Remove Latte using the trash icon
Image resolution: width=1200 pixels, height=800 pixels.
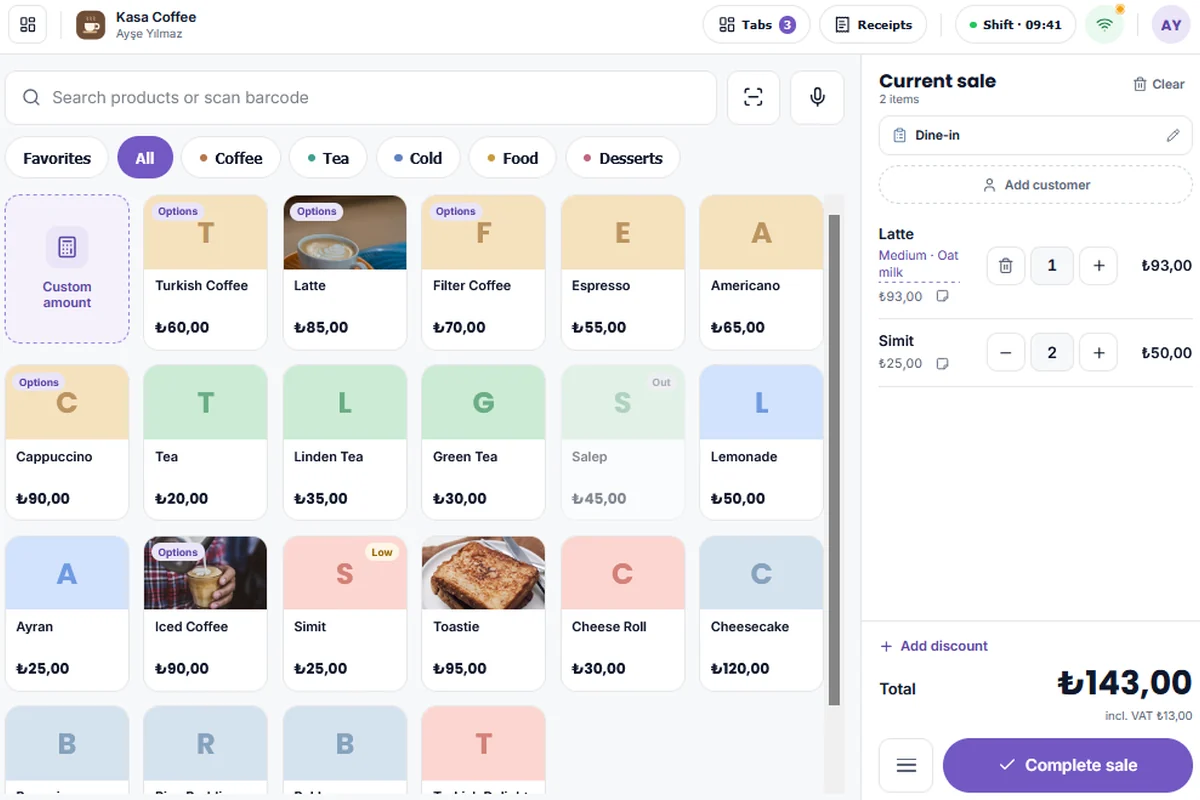(x=1006, y=266)
